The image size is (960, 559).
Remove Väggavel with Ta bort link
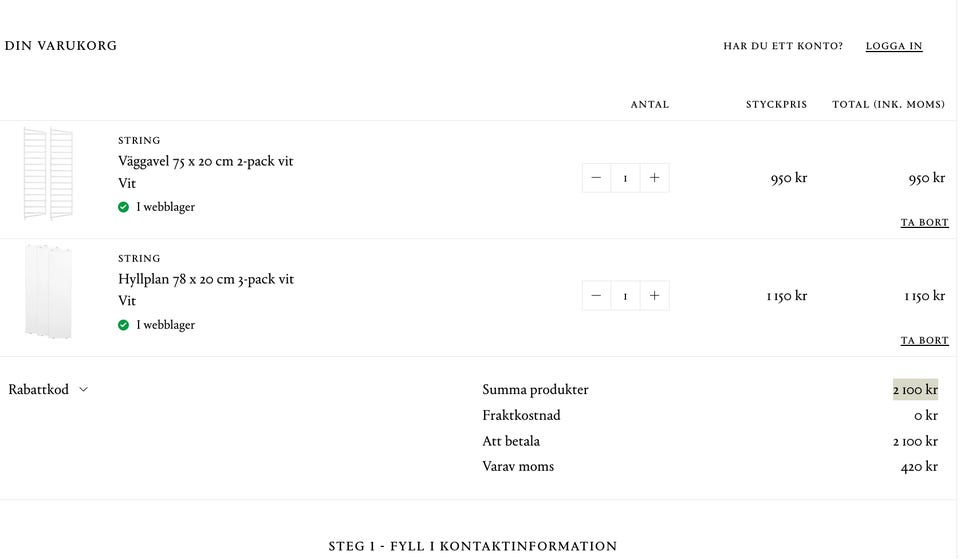click(x=924, y=222)
